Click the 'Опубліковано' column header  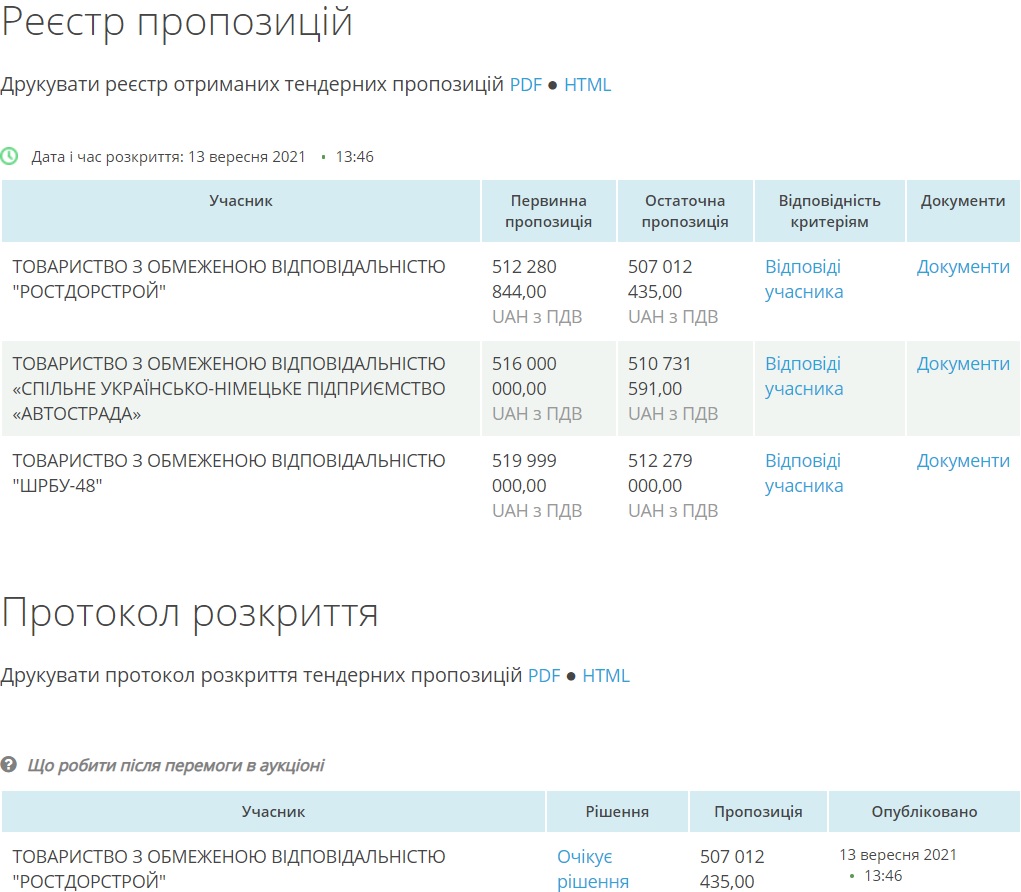924,812
